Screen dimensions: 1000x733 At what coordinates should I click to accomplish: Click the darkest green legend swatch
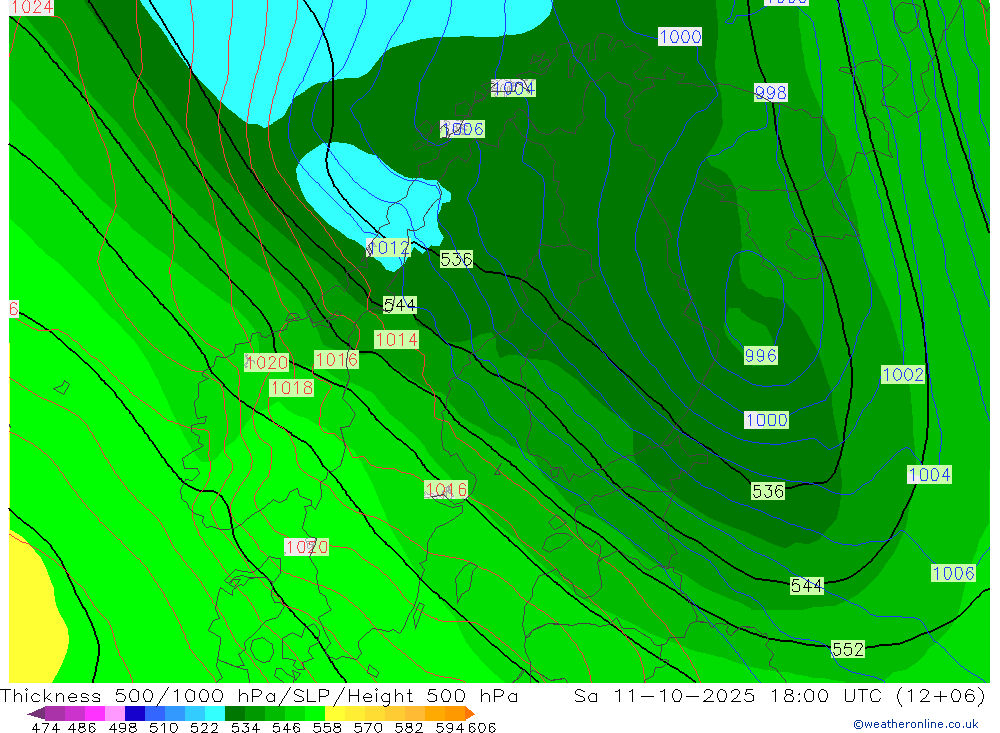click(x=235, y=713)
